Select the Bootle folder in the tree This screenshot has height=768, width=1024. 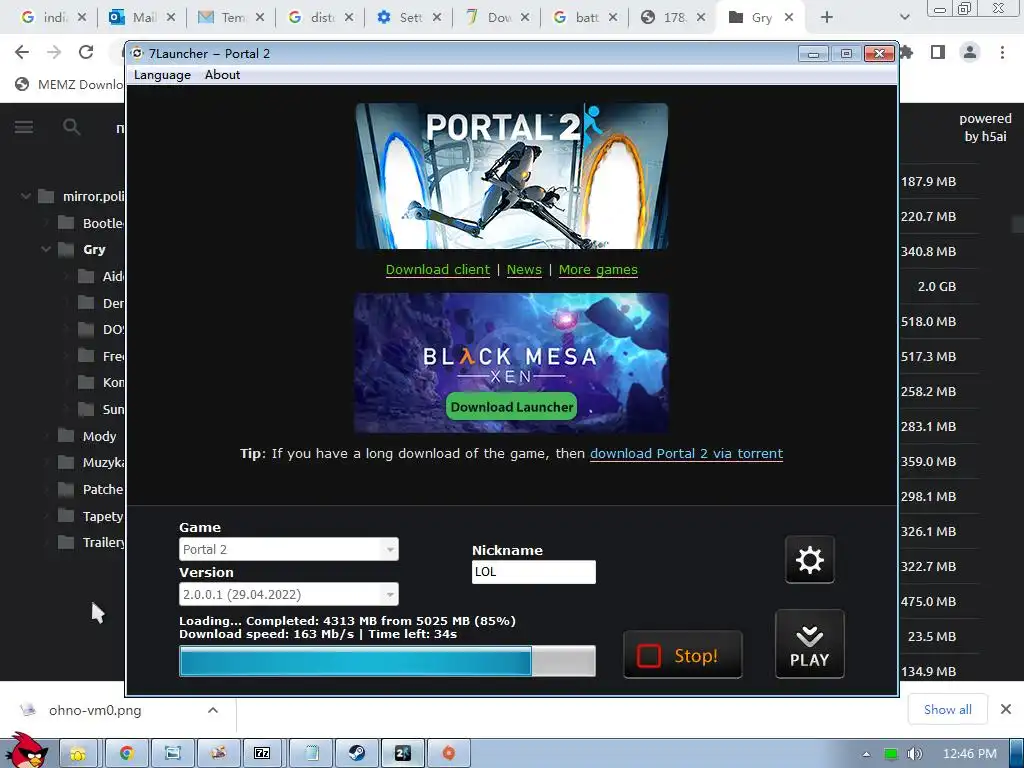[91, 223]
